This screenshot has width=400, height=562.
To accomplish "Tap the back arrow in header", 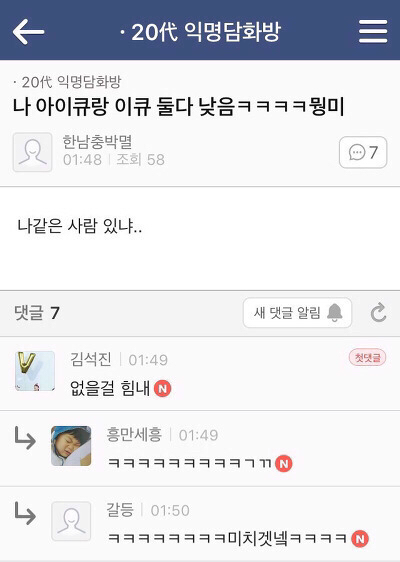I will [28, 32].
